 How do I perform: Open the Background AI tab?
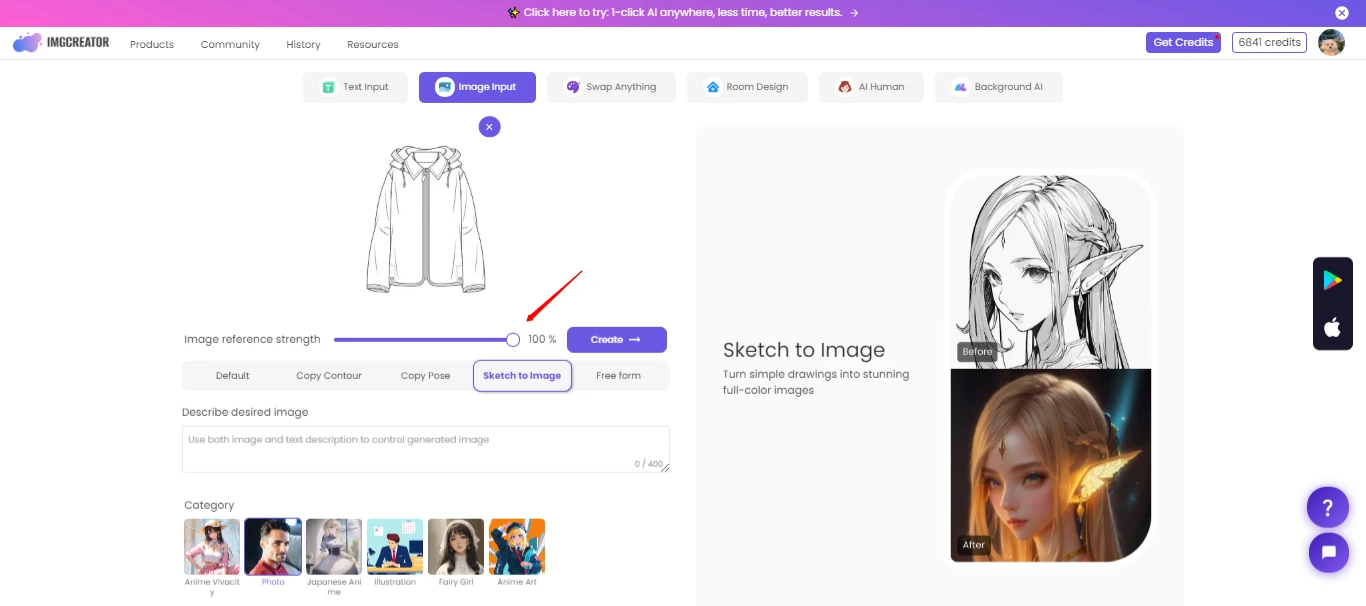point(998,87)
